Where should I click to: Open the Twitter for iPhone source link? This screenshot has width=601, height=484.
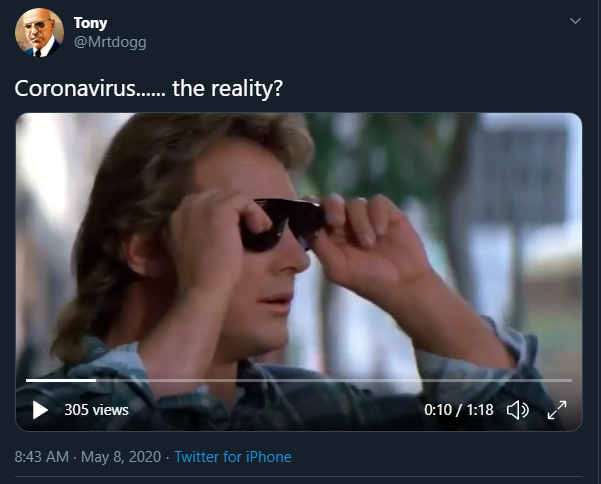coord(233,457)
